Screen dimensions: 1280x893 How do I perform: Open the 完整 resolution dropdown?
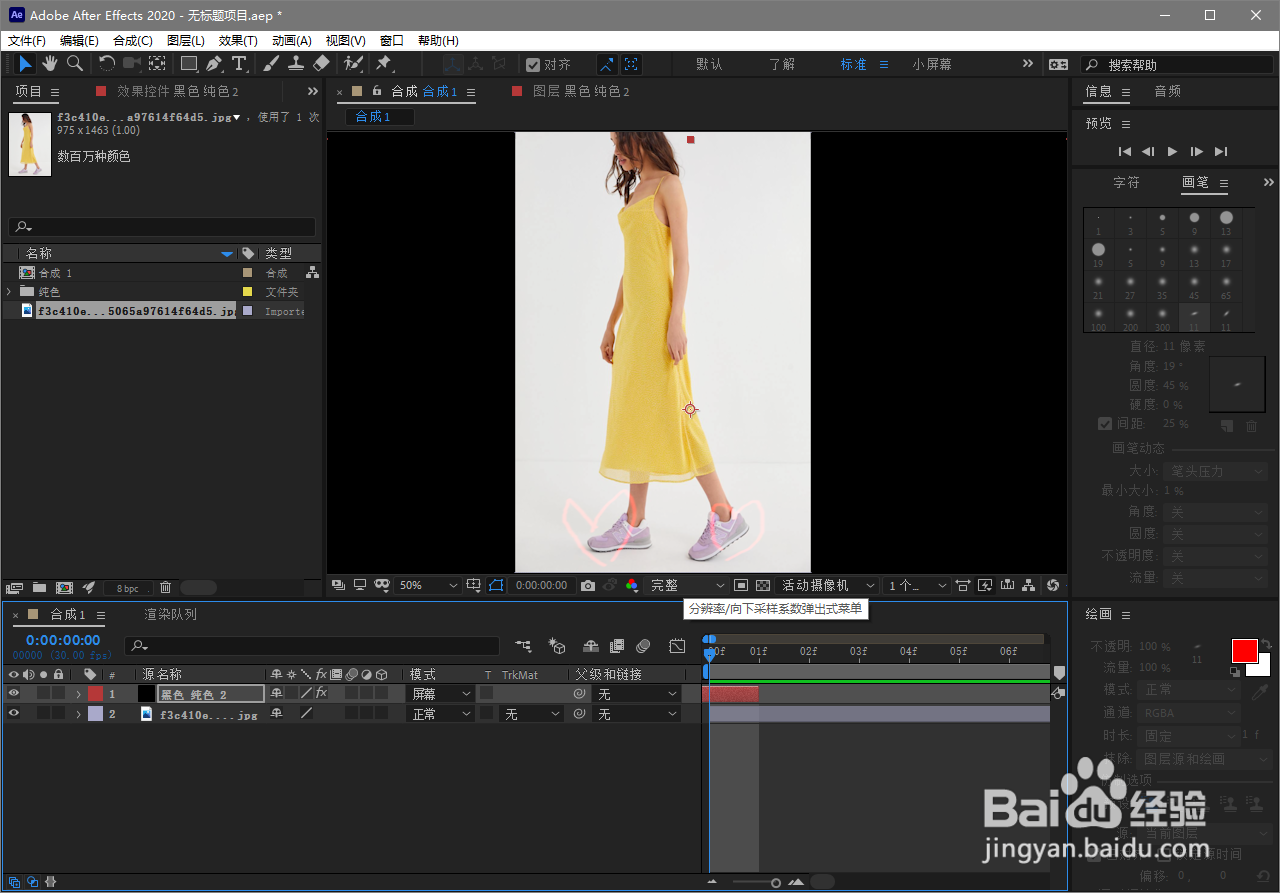pyautogui.click(x=687, y=585)
